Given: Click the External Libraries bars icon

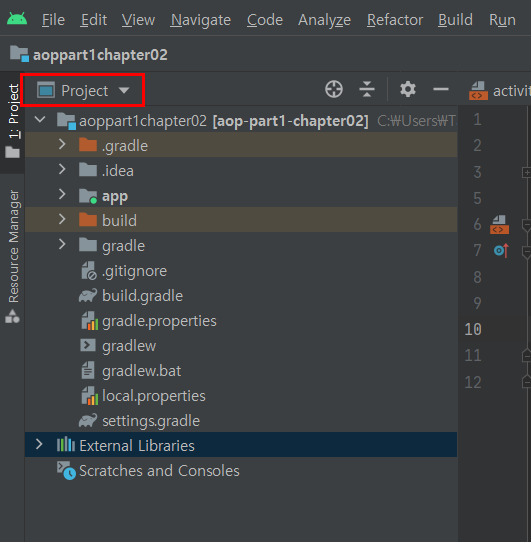Looking at the screenshot, I should click(66, 445).
